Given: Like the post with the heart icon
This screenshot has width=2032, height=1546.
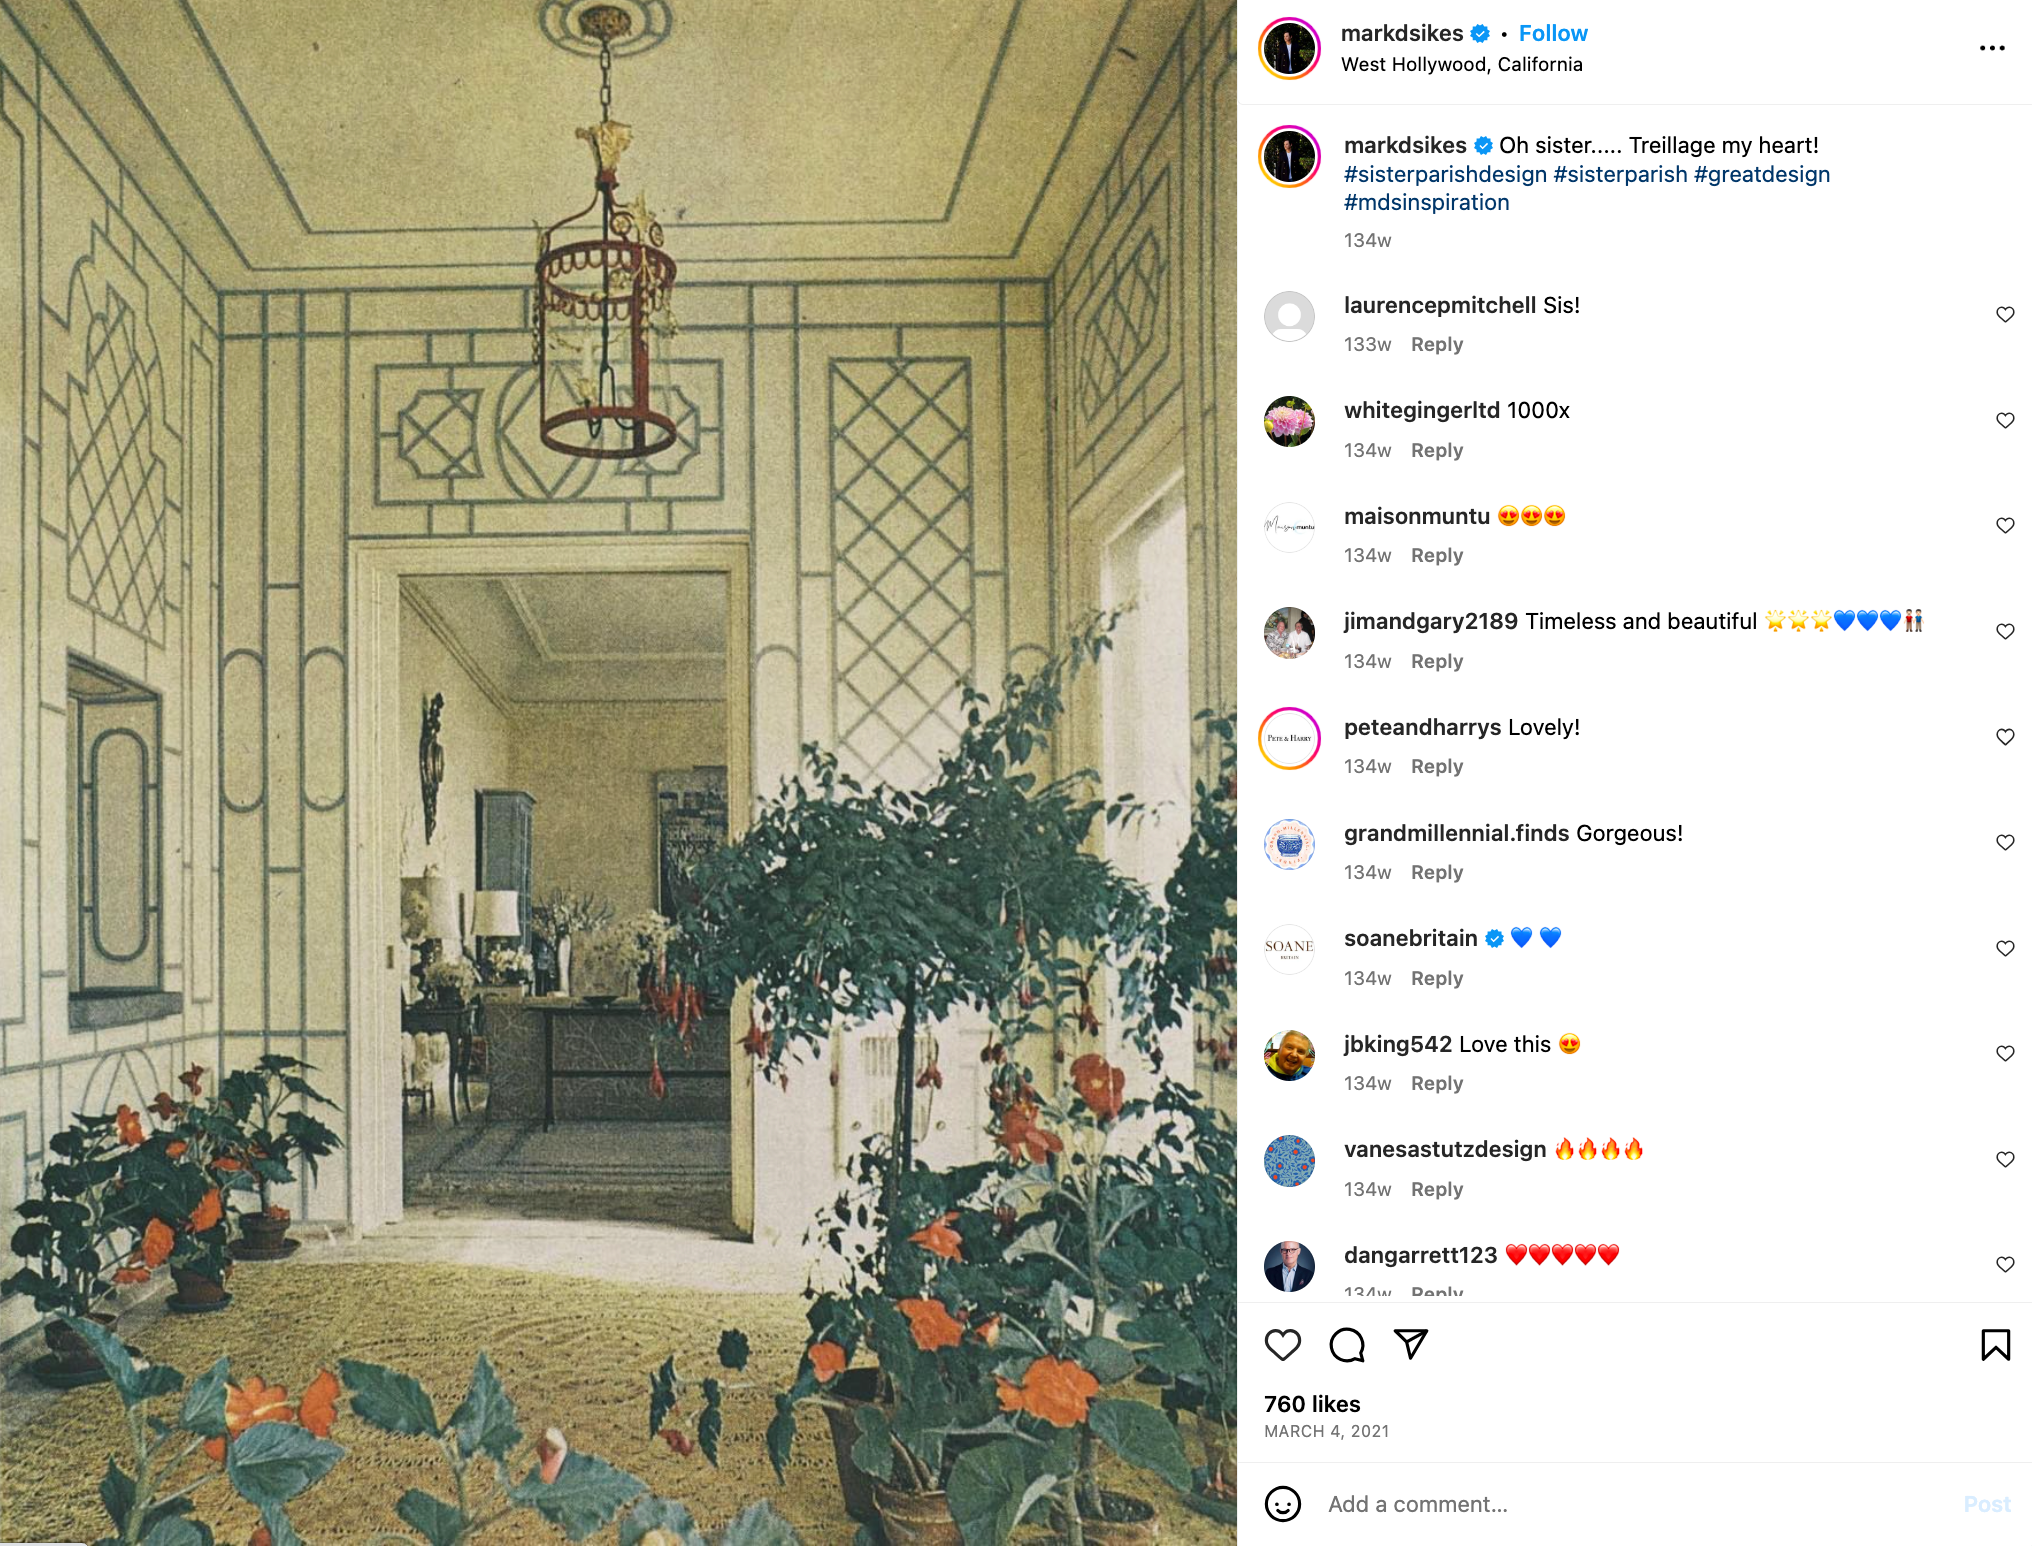Looking at the screenshot, I should click(x=1283, y=1345).
